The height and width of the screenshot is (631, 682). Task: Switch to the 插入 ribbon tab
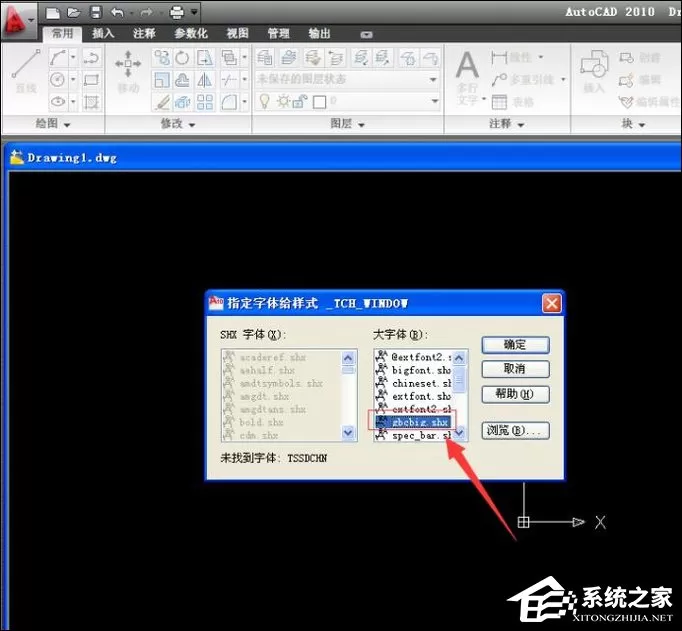pos(103,33)
